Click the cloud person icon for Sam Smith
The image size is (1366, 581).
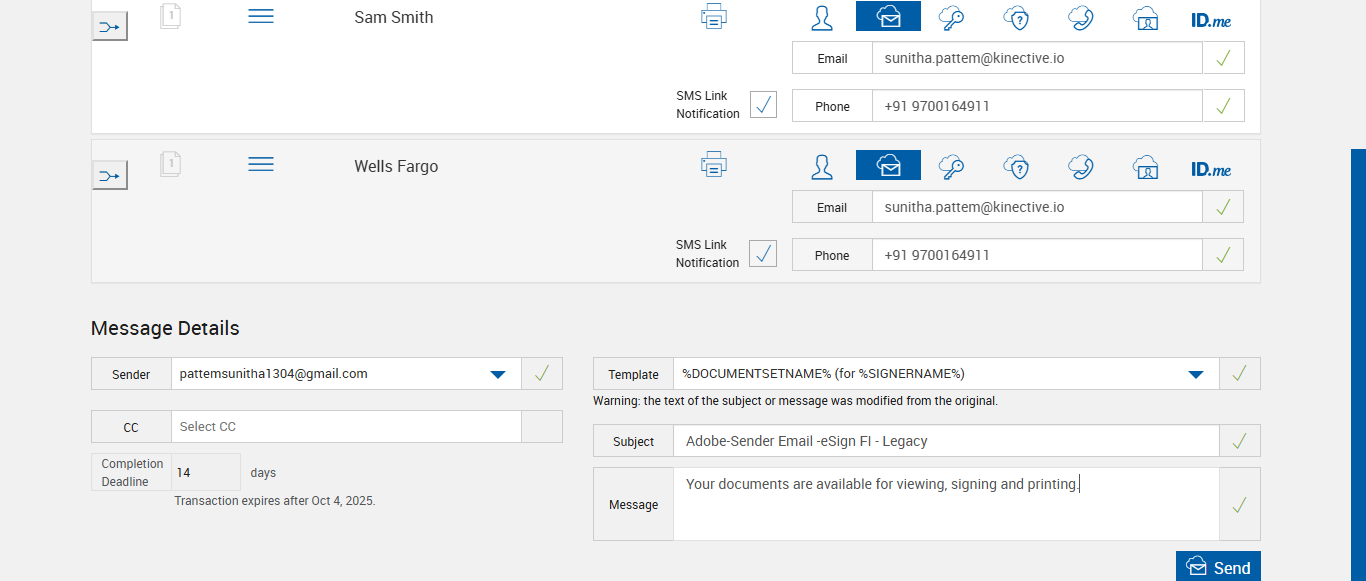click(1145, 18)
